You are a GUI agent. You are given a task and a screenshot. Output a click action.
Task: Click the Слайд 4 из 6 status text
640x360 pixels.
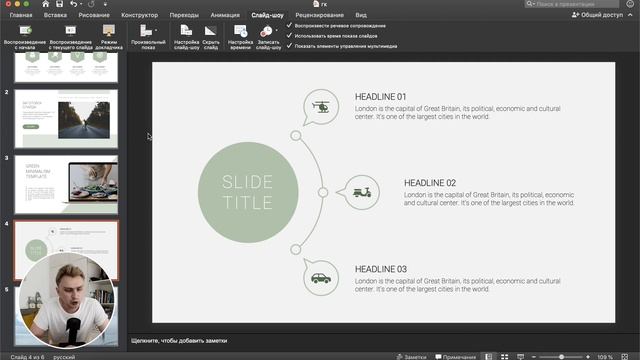(27, 357)
